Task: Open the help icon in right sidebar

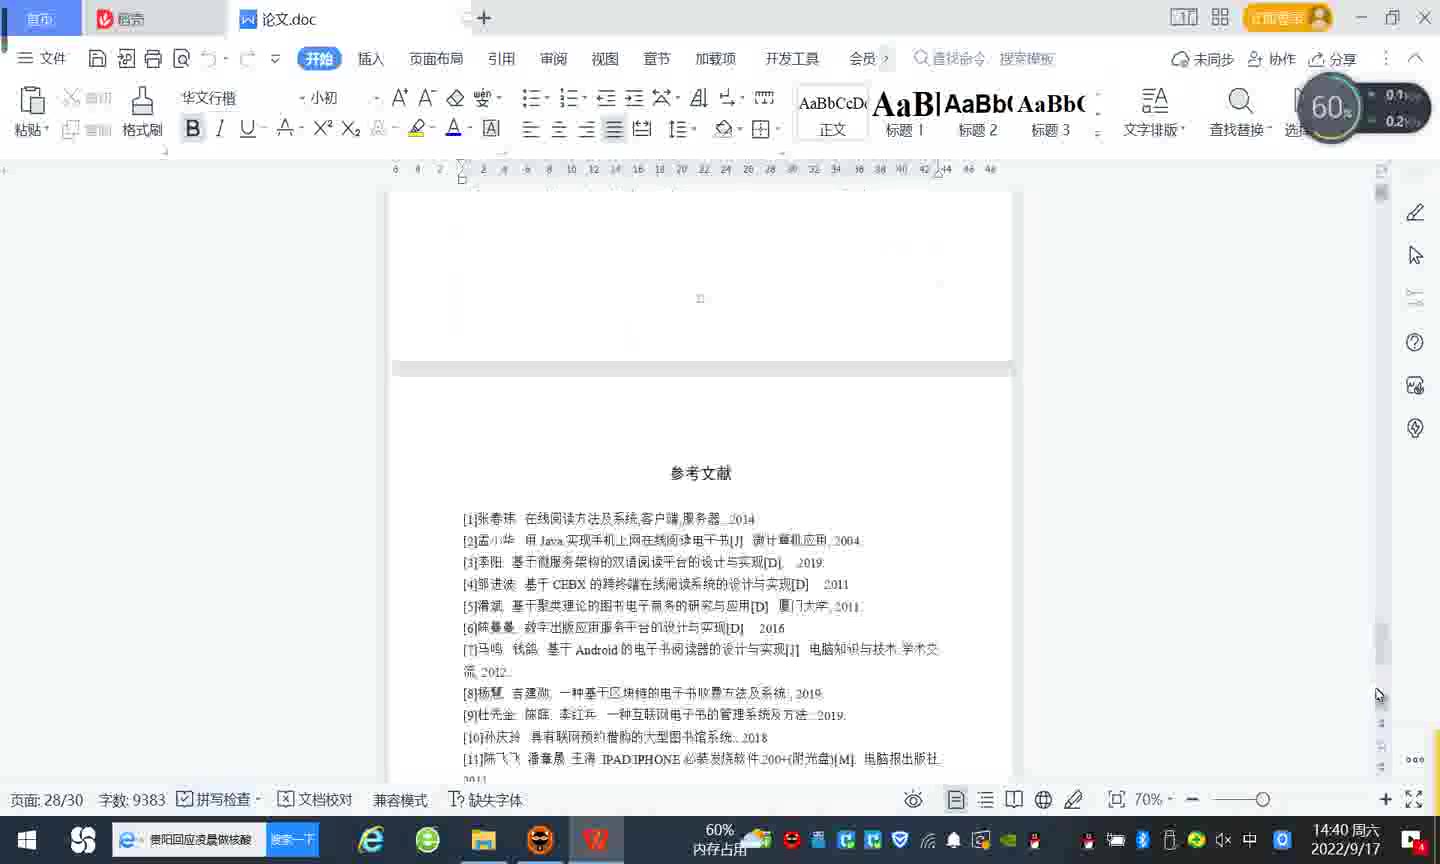Action: pyautogui.click(x=1415, y=342)
